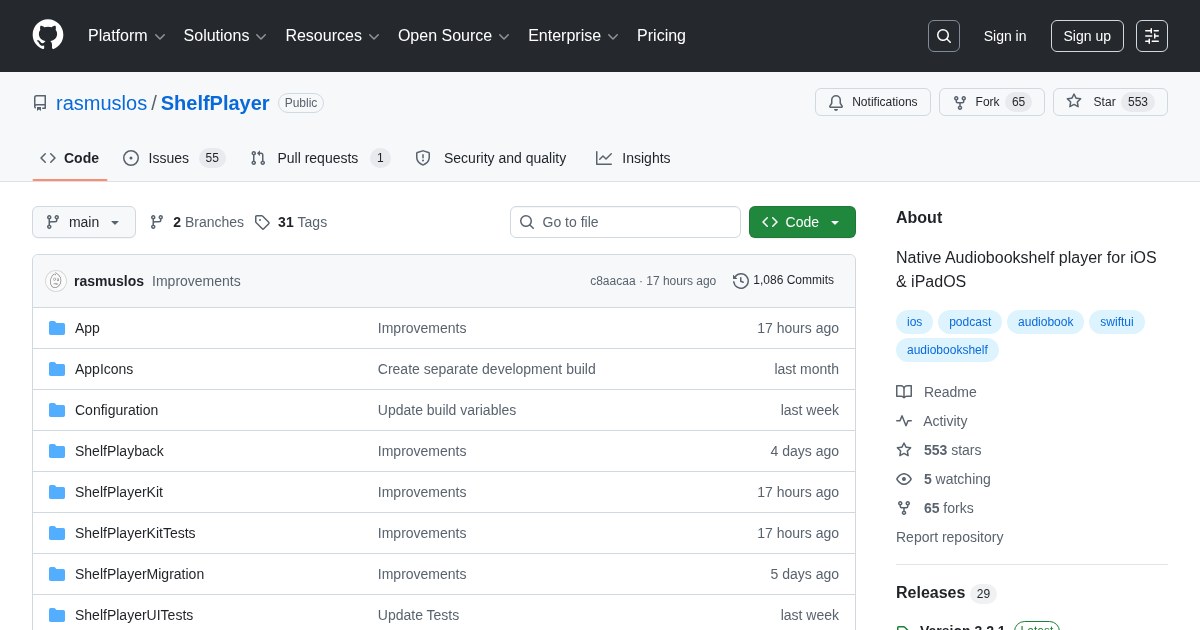Image resolution: width=1200 pixels, height=630 pixels.
Task: Open the Insights tab
Action: 633,158
